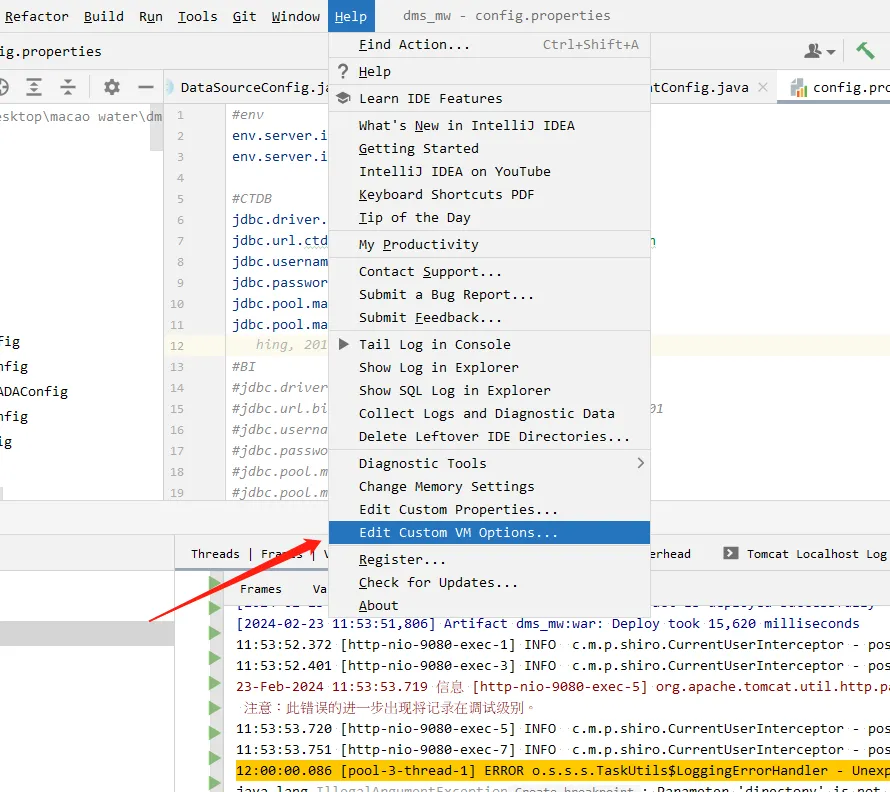Screen dimensions: 890x792
Task: Click the Artifact dms_mw:war deploy log line
Action: pos(548,623)
